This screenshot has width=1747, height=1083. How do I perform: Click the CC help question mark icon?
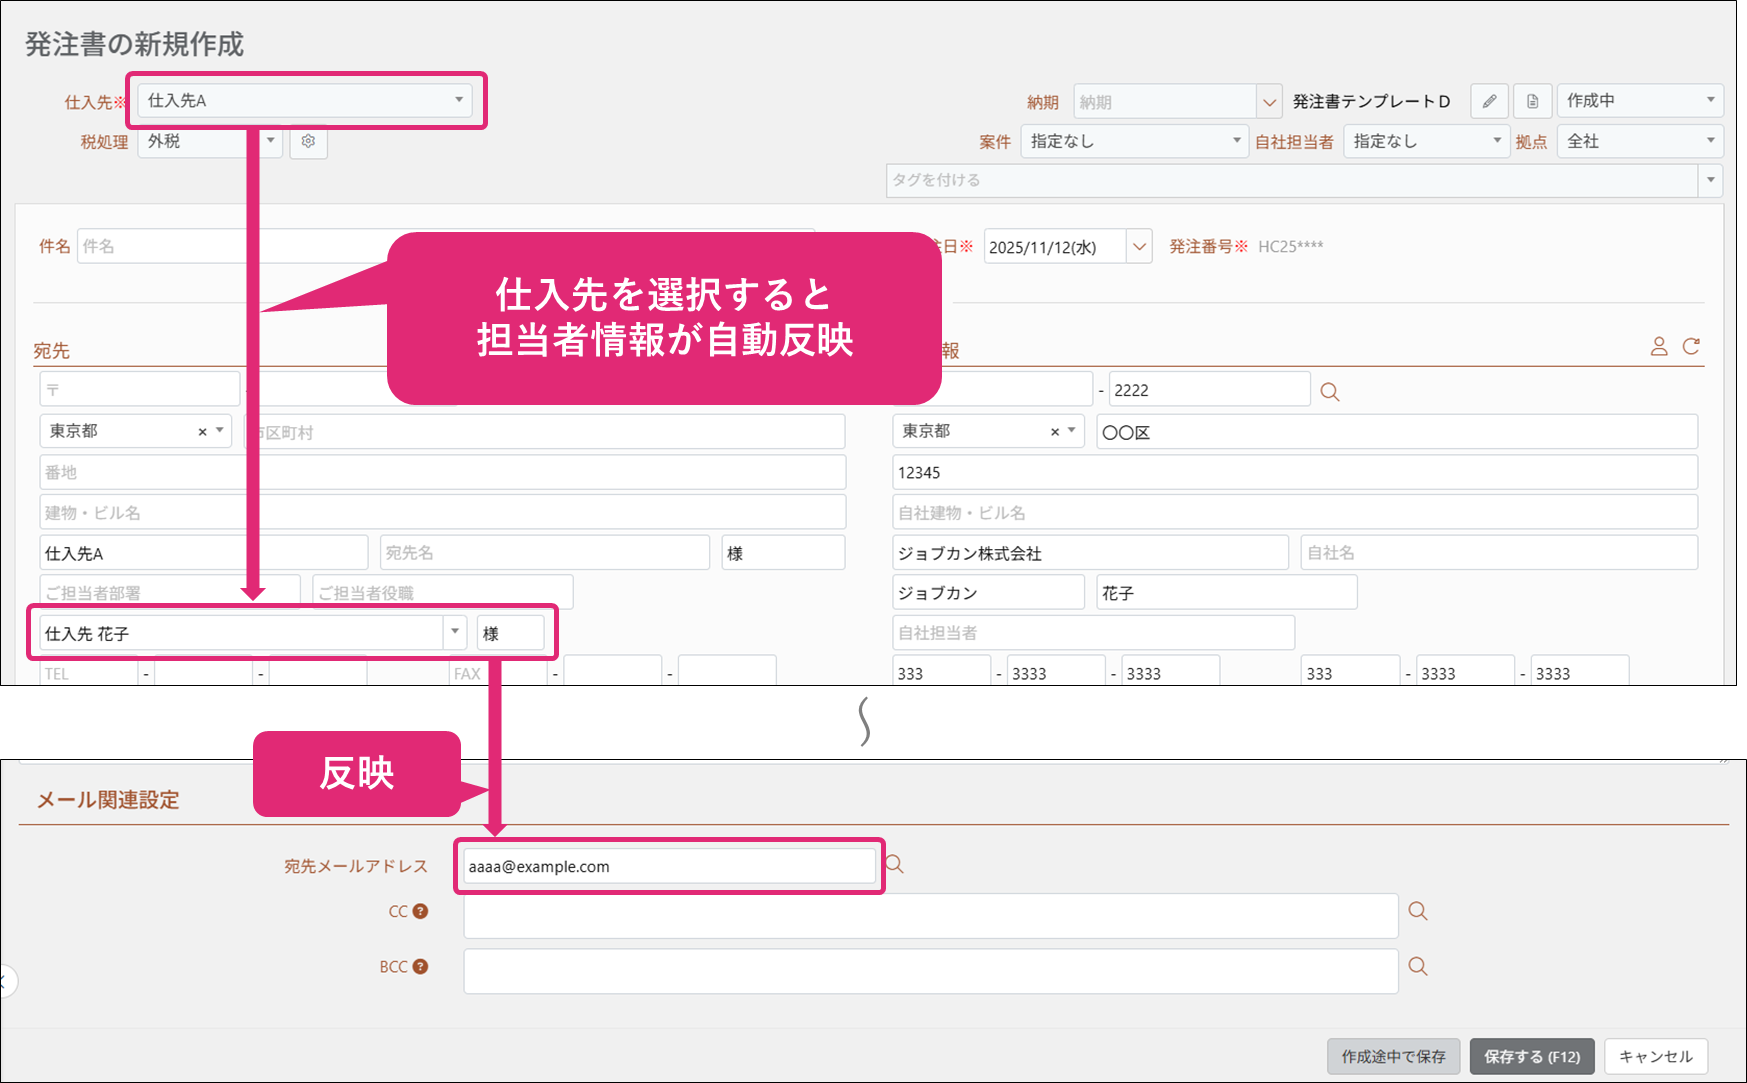420,911
